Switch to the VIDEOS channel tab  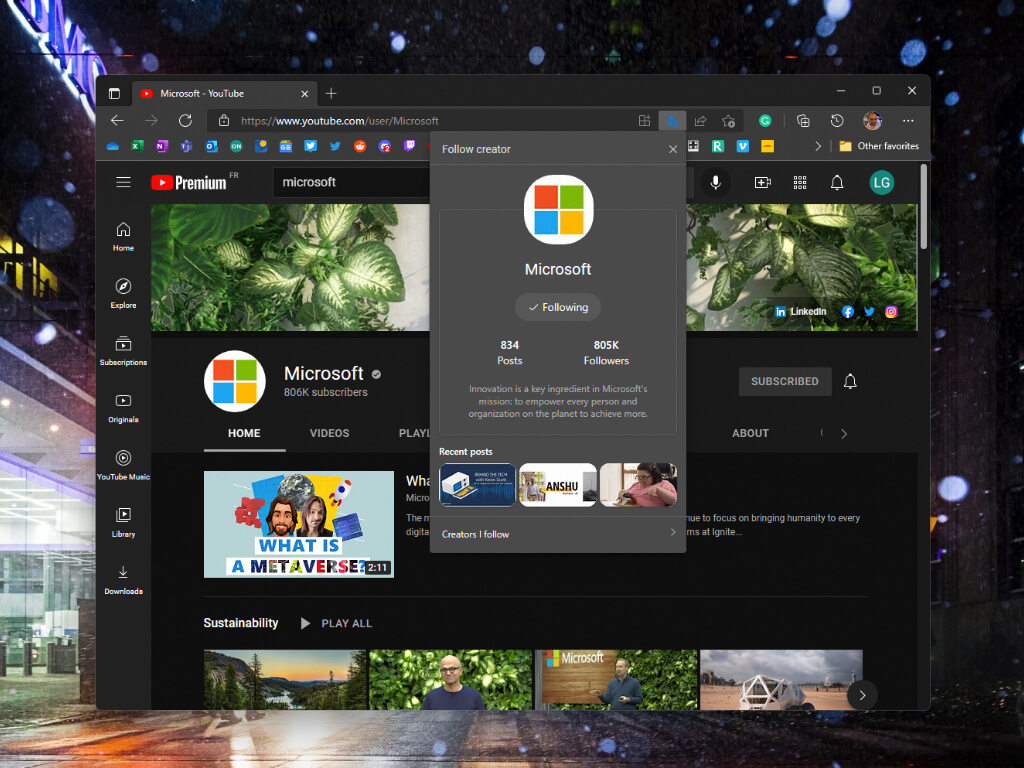pos(329,433)
